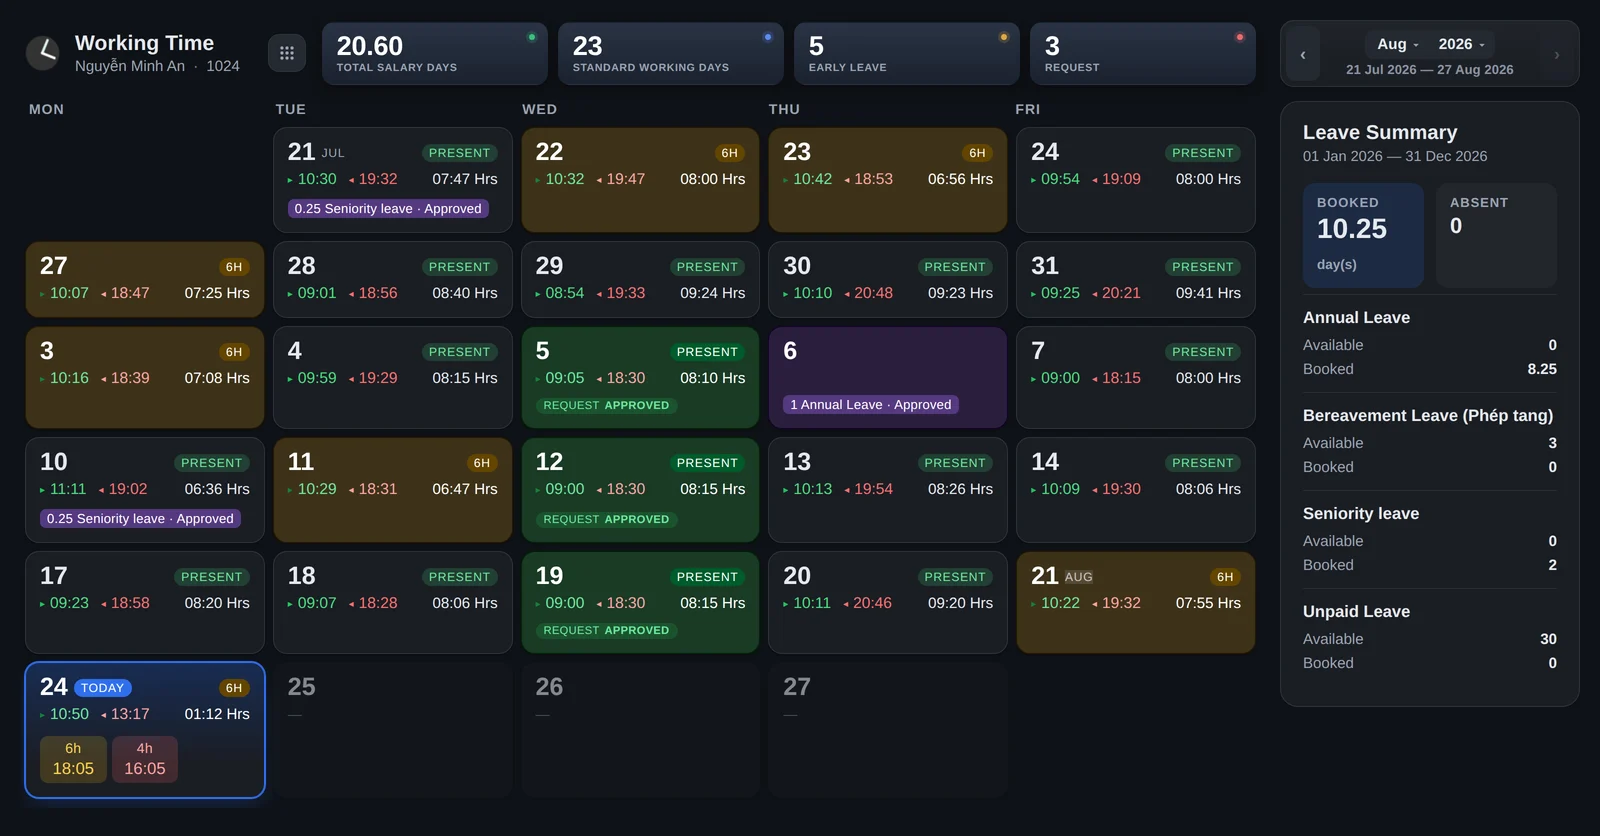
Task: Click the 1 Annual Leave Approved tag
Action: 871,405
